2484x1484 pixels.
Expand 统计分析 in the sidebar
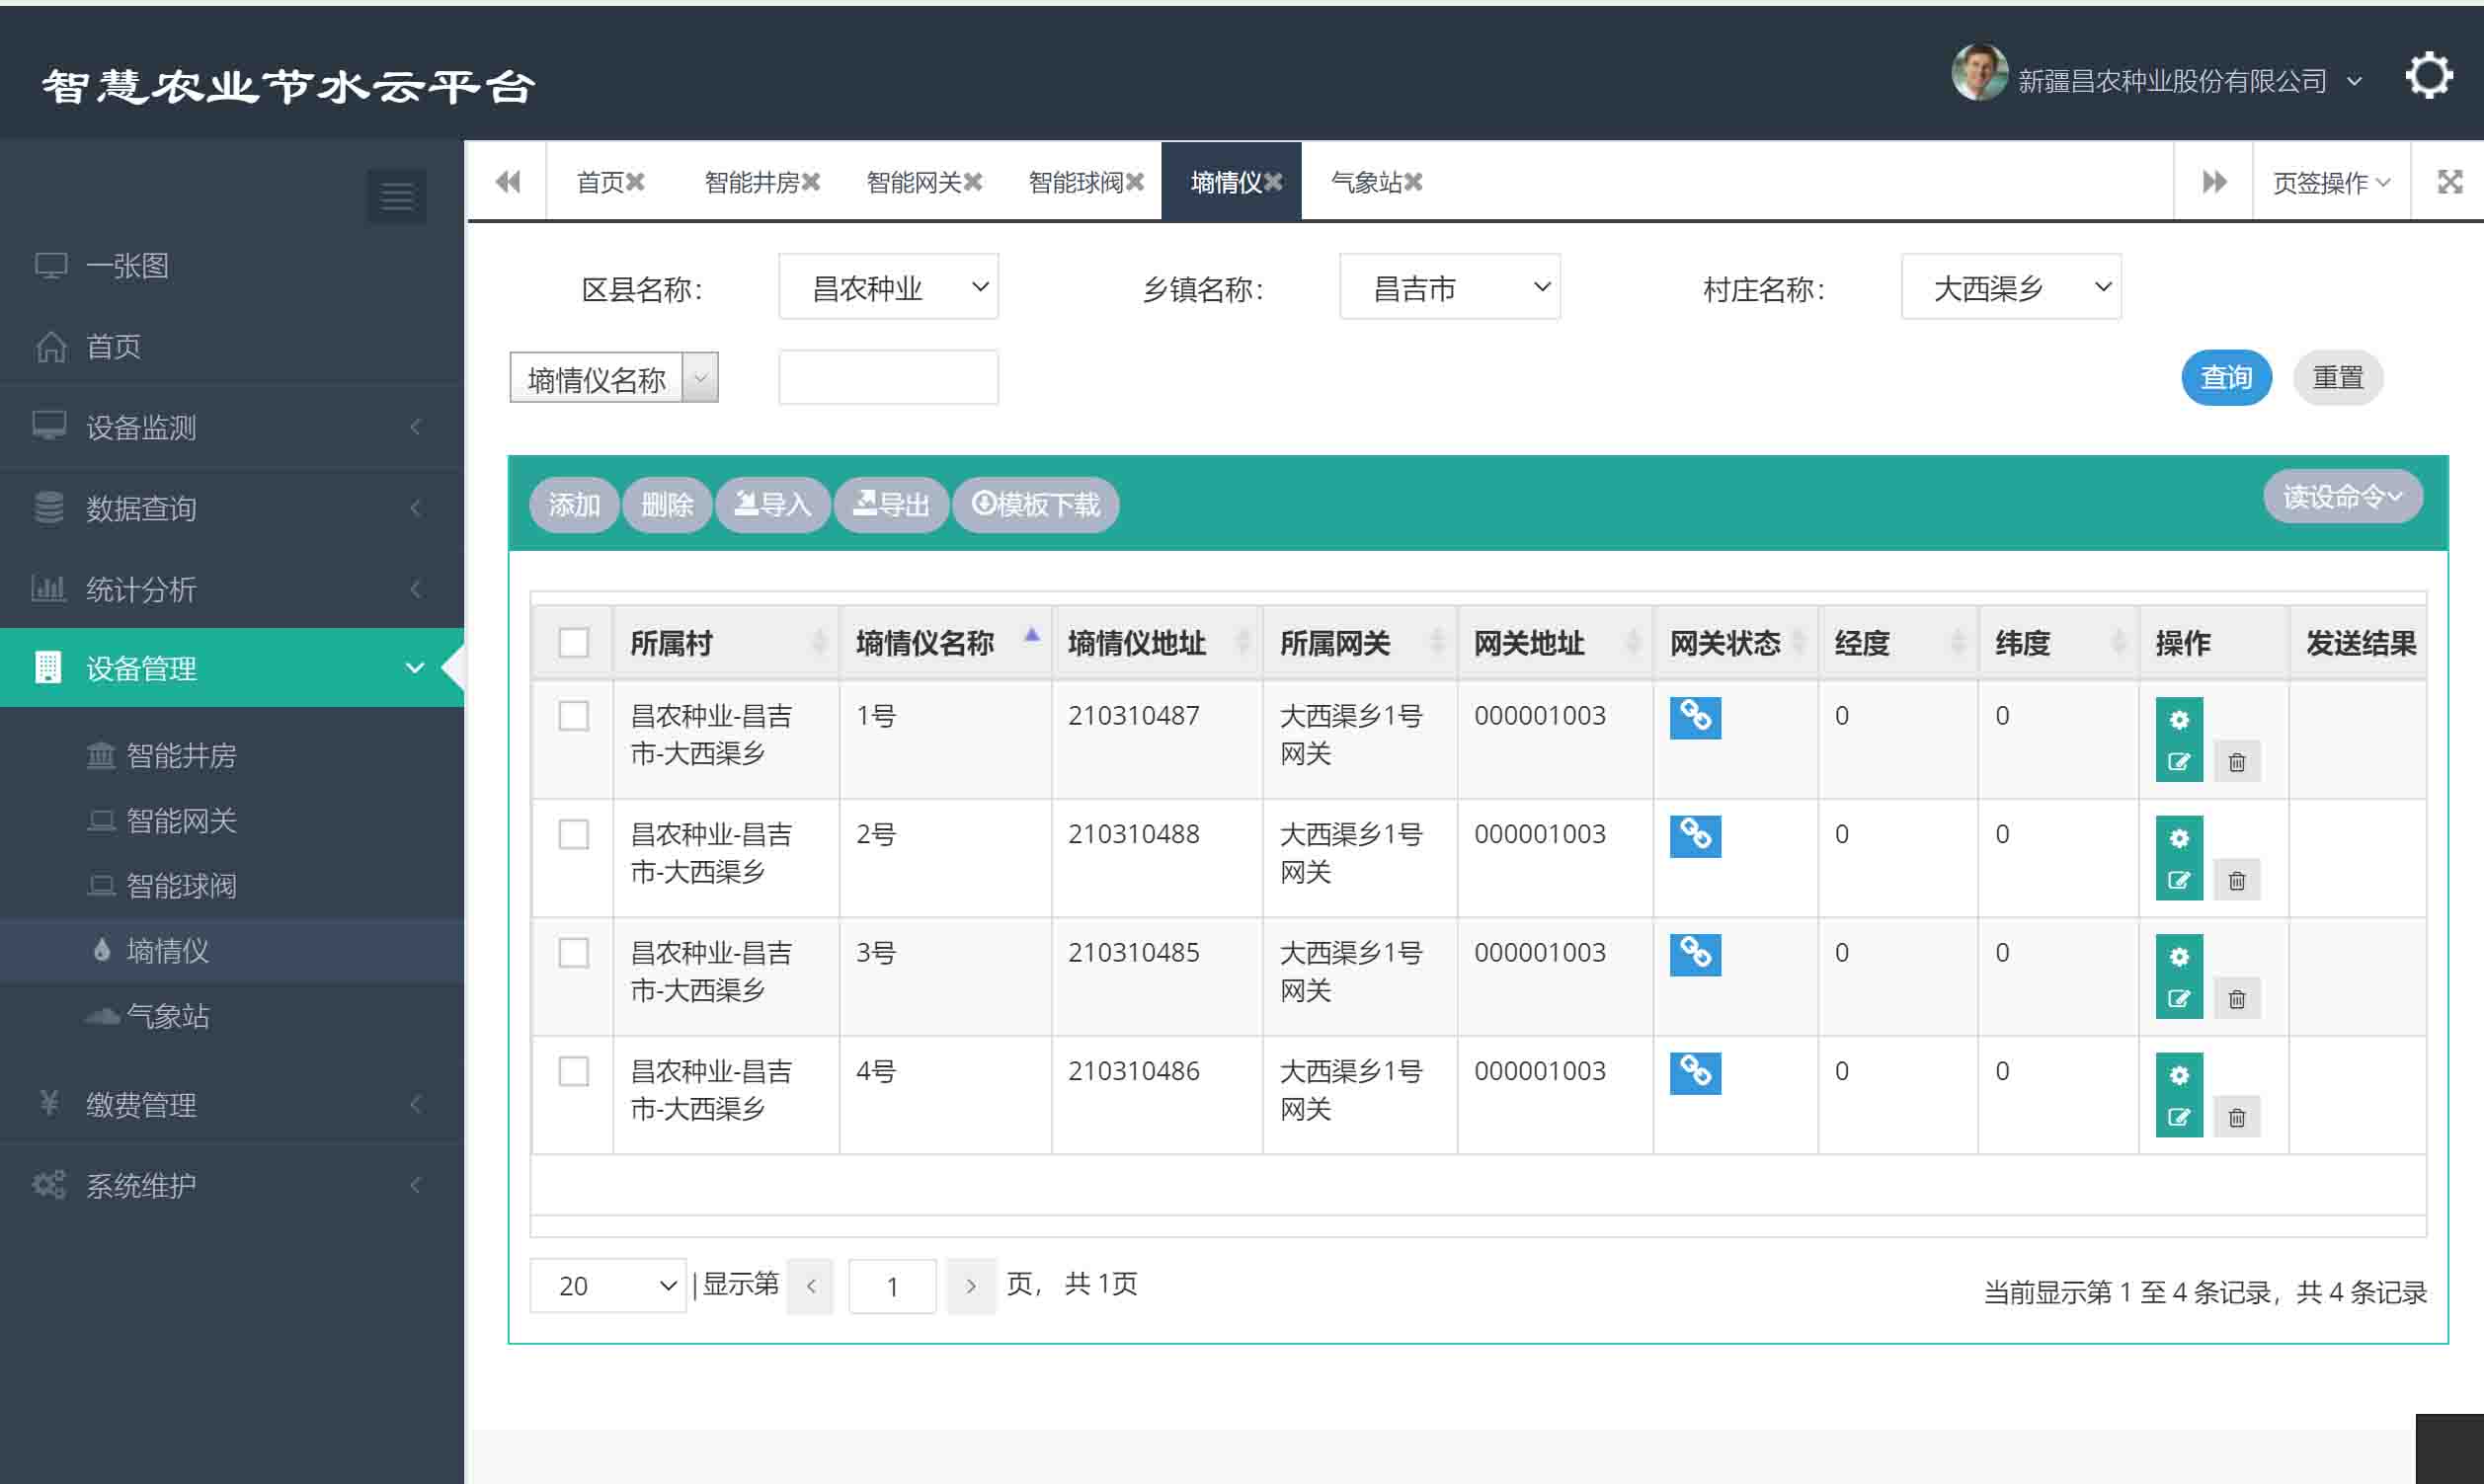point(232,589)
